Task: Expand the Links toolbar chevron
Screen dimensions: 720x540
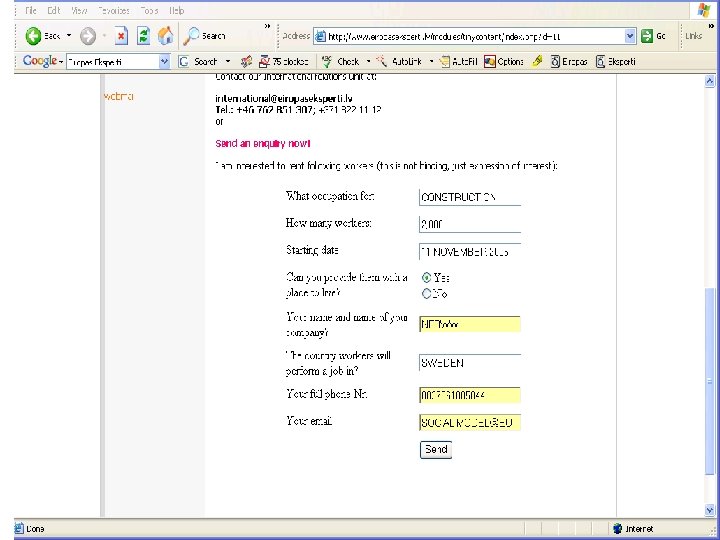Action: tap(711, 26)
